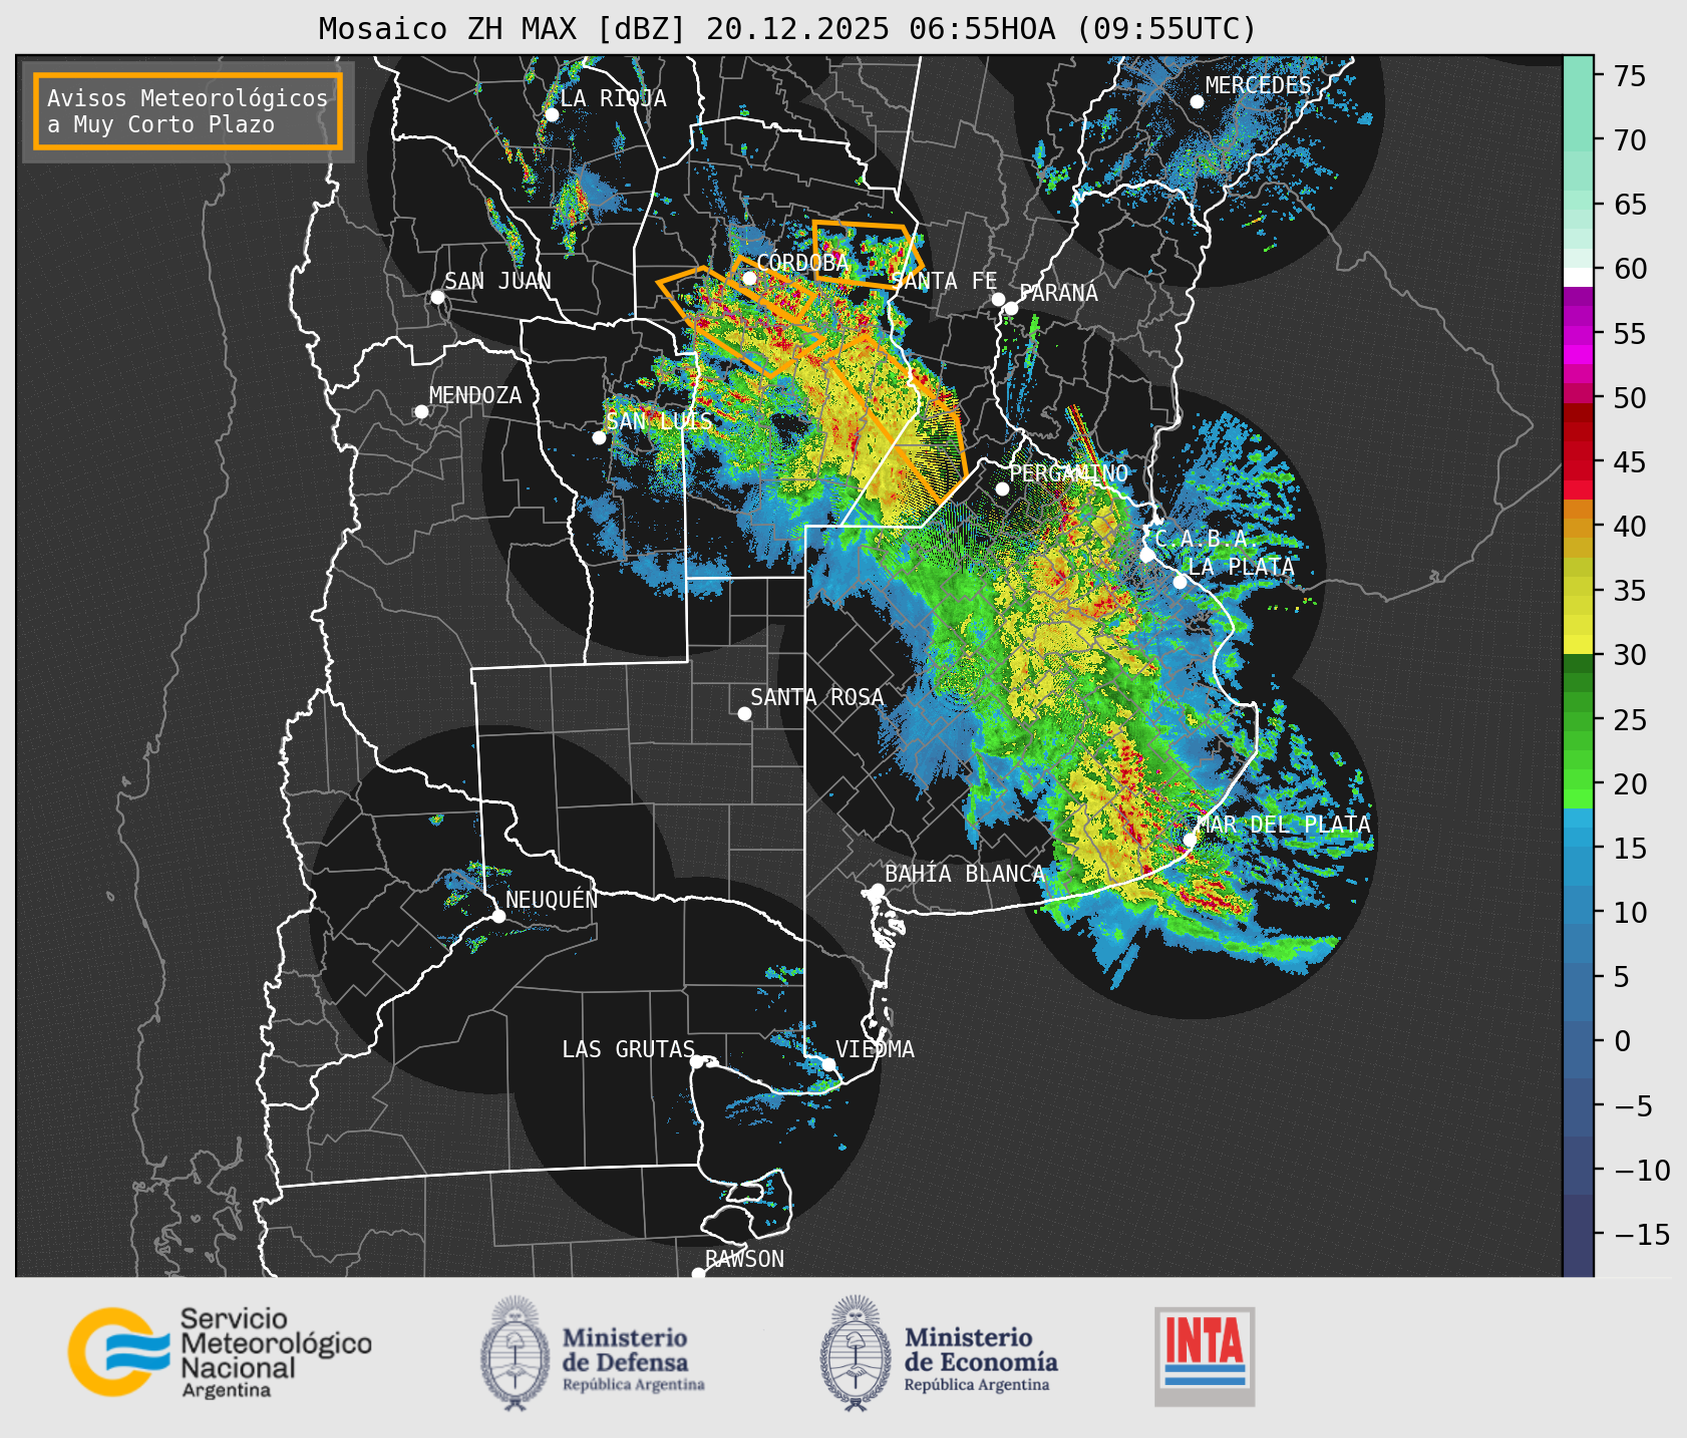This screenshot has width=1687, height=1438.
Task: Click the magenta 55 dBZ color band
Action: point(1577,333)
